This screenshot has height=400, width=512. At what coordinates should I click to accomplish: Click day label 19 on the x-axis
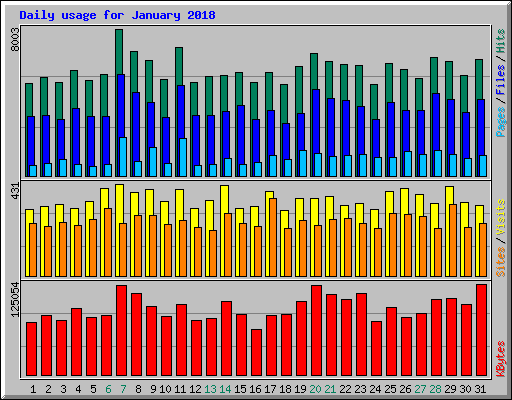point(300,389)
